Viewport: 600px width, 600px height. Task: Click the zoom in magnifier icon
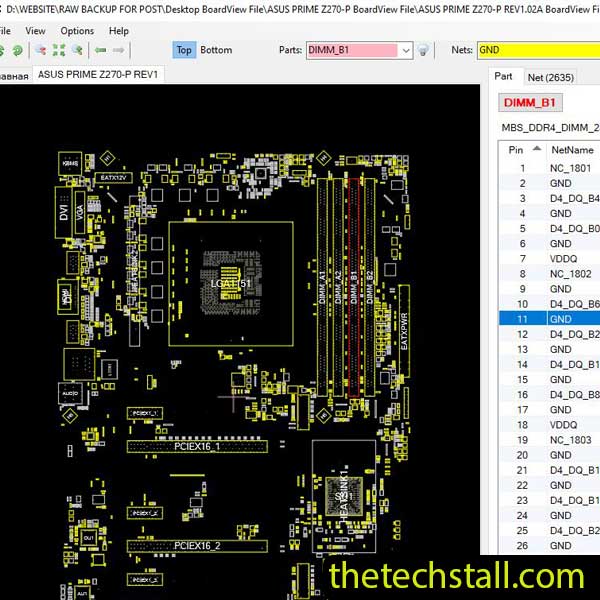pyautogui.click(x=78, y=50)
